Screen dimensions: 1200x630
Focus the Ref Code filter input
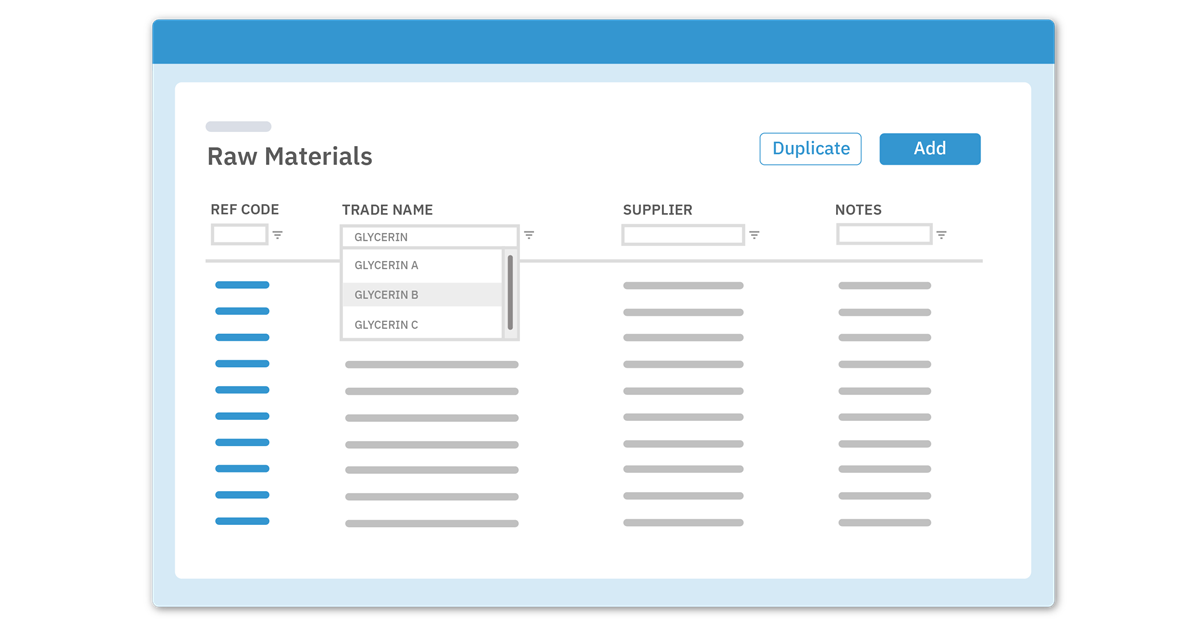click(240, 235)
